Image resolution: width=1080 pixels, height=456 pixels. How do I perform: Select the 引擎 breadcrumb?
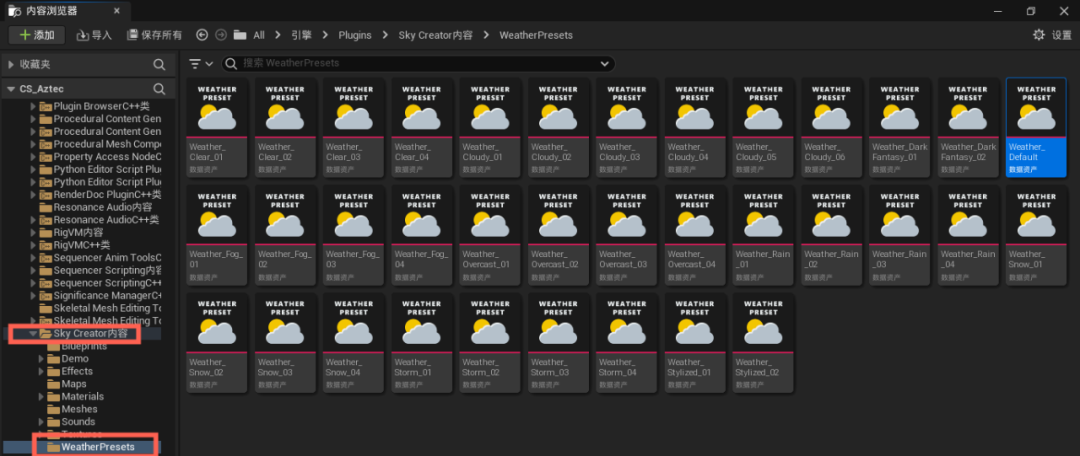[301, 35]
